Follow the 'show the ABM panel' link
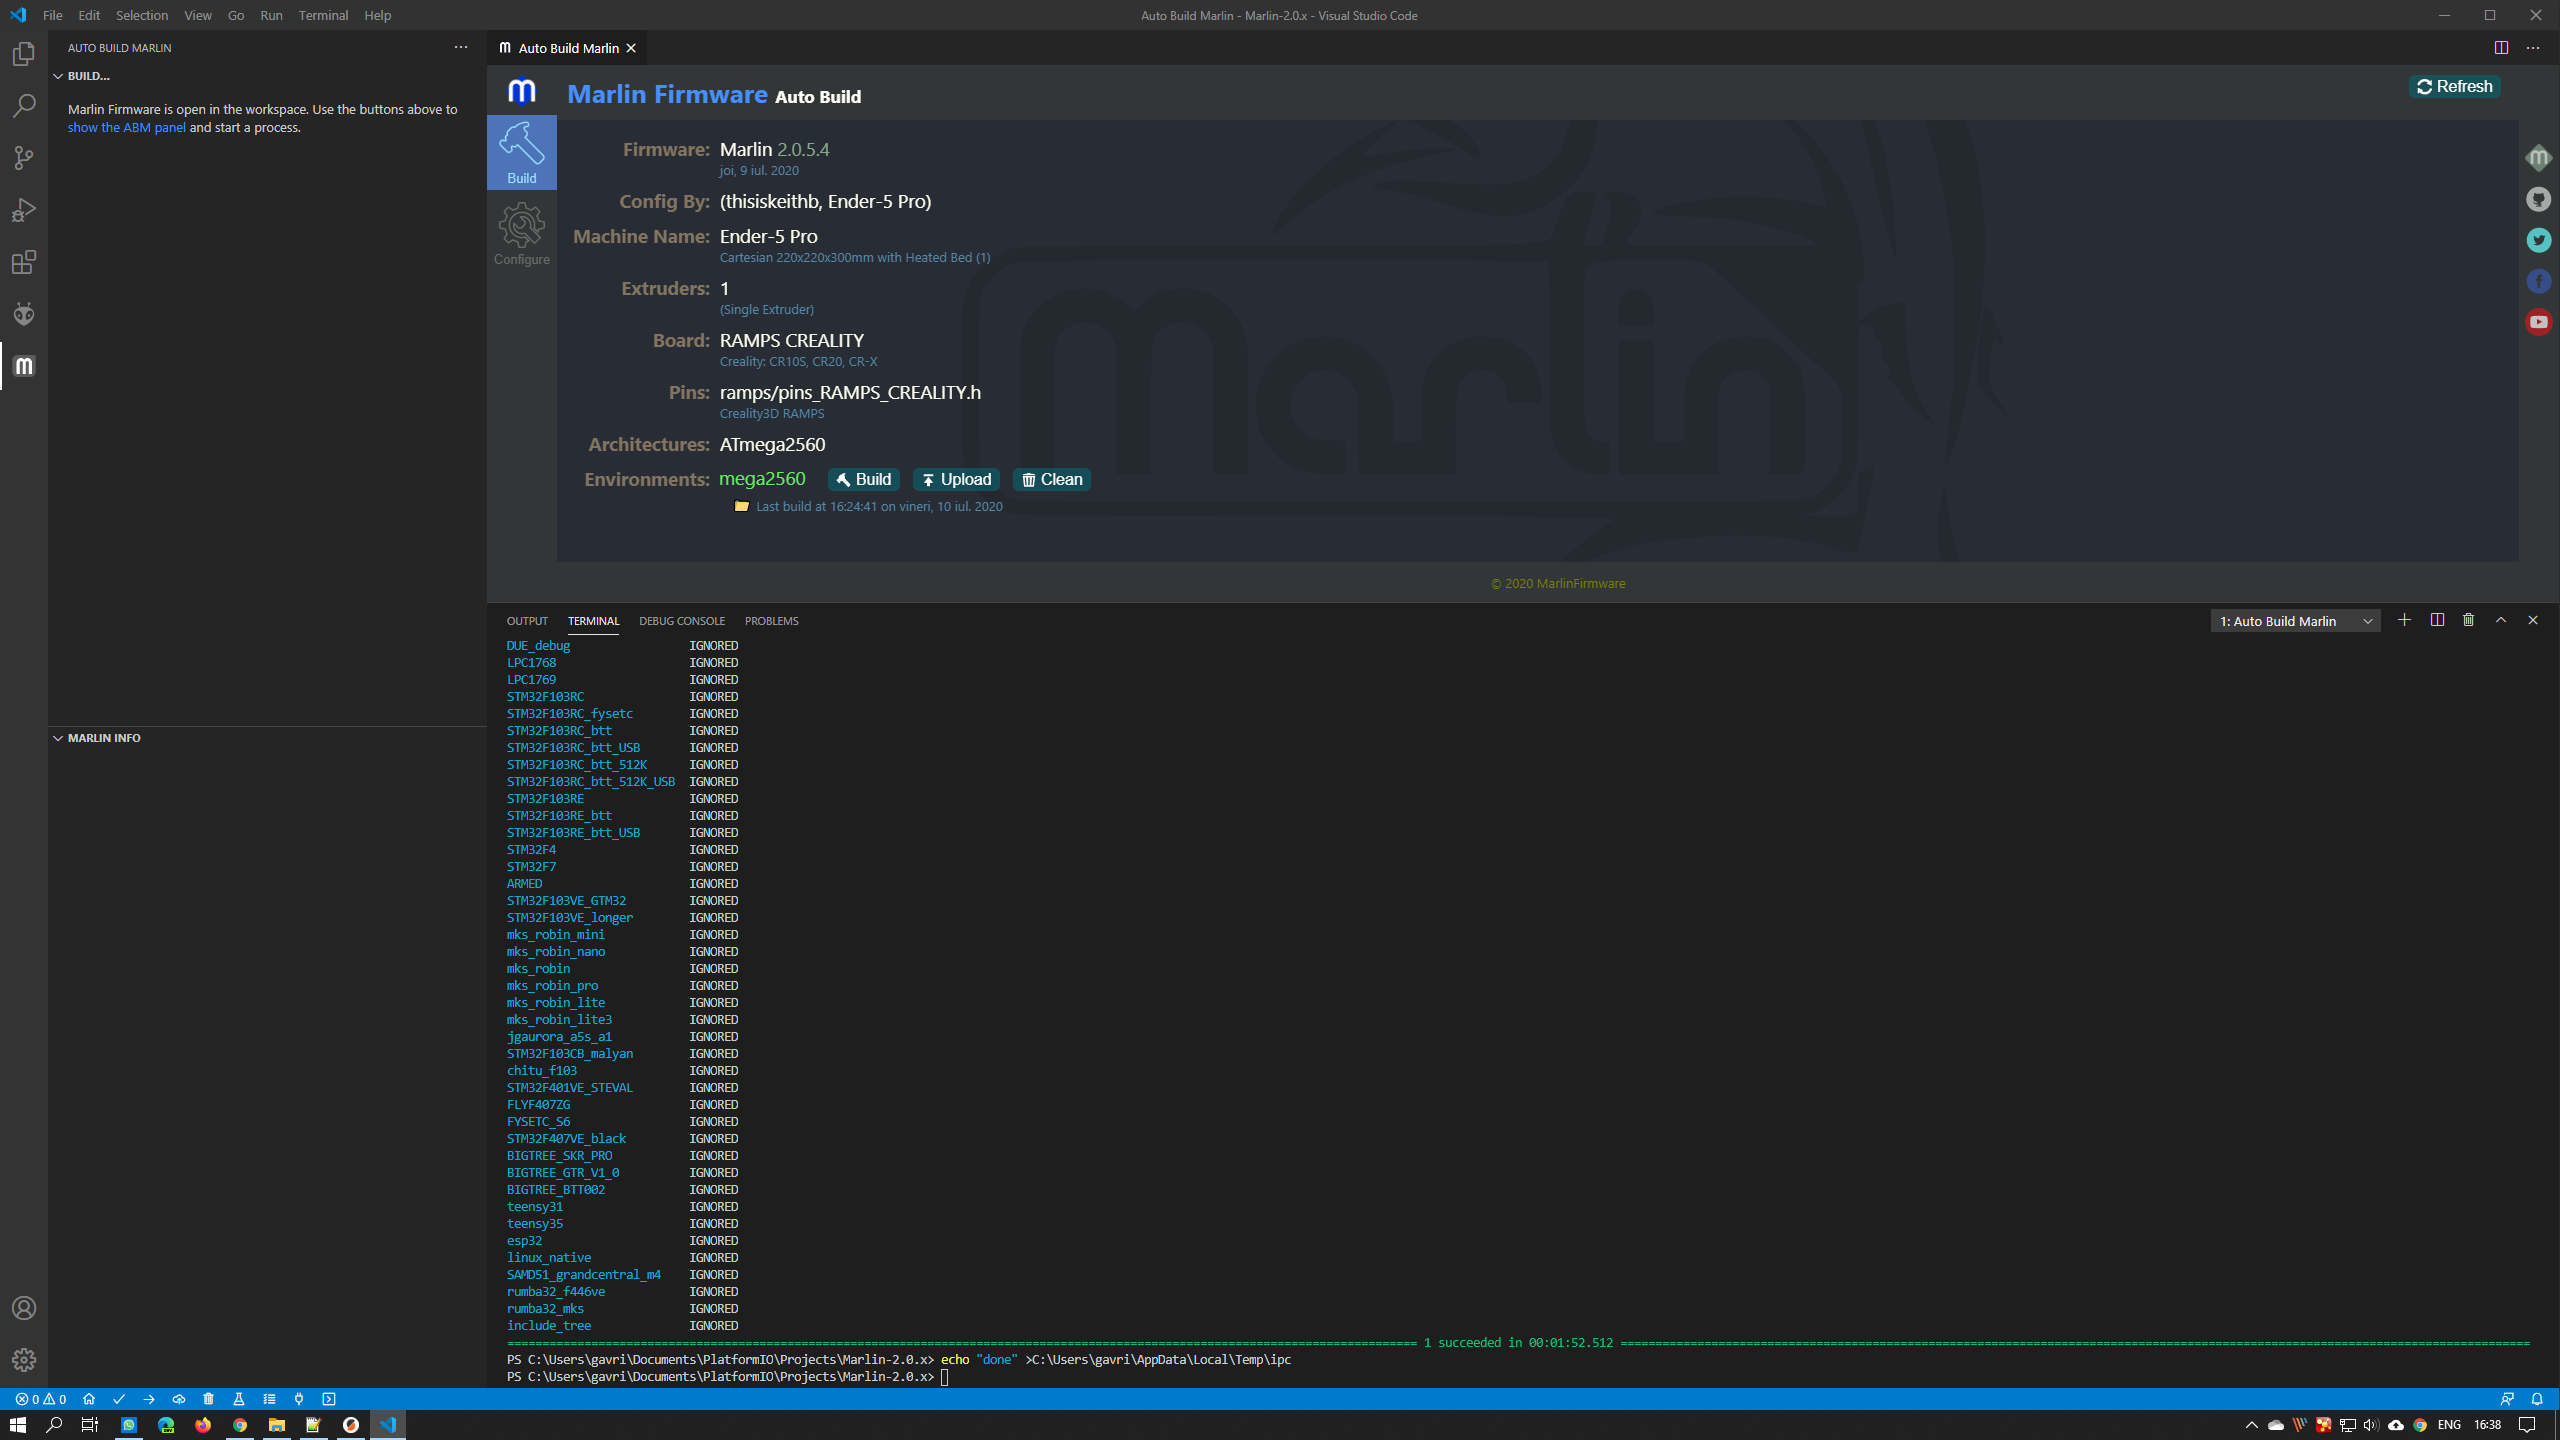Screen dimensions: 2560x1440 click(126, 127)
